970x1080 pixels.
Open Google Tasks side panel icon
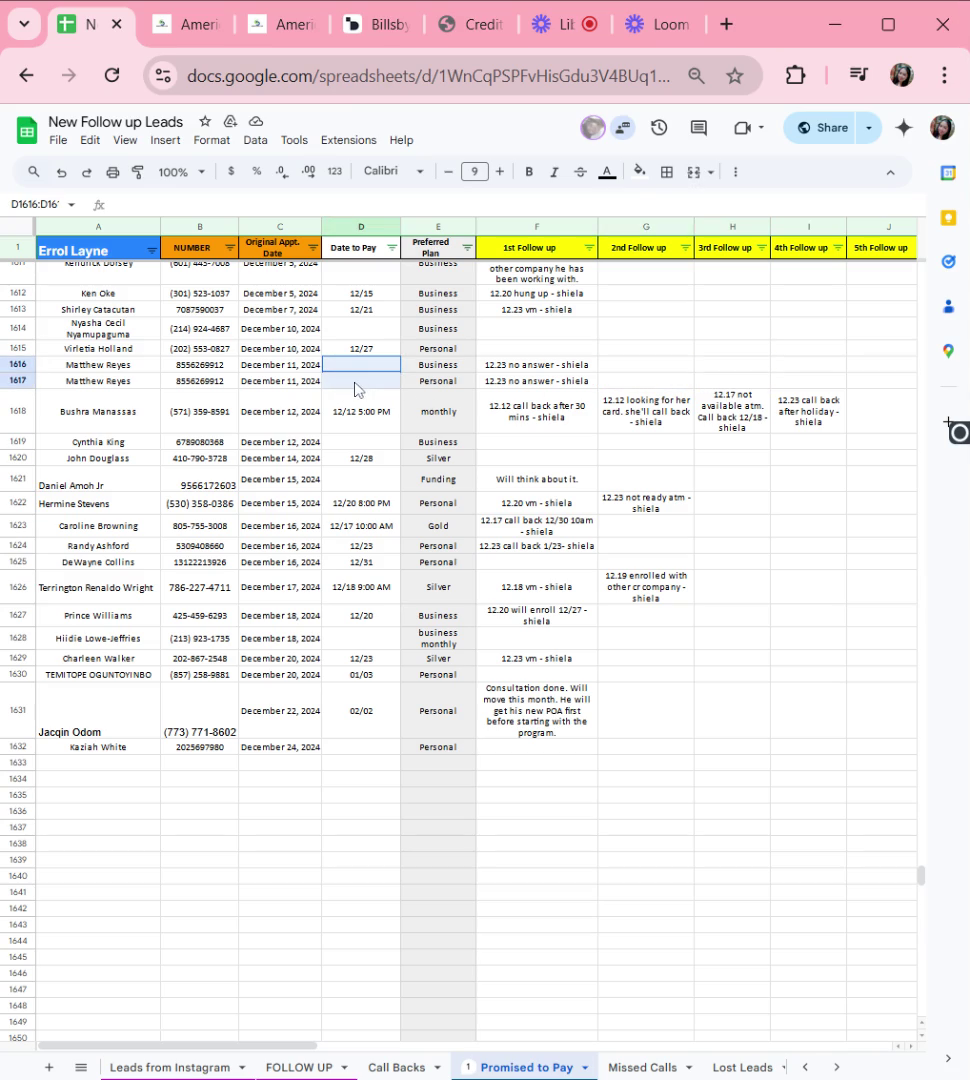948,262
